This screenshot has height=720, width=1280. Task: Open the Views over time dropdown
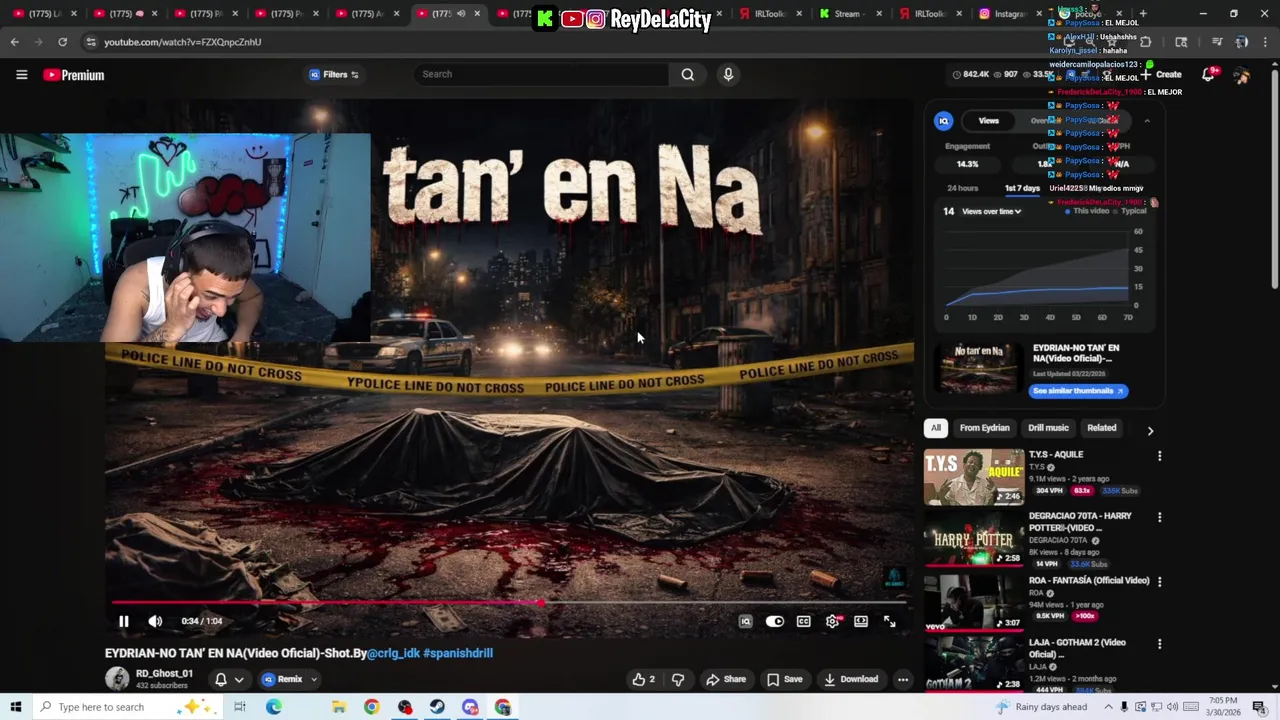[x=991, y=211]
